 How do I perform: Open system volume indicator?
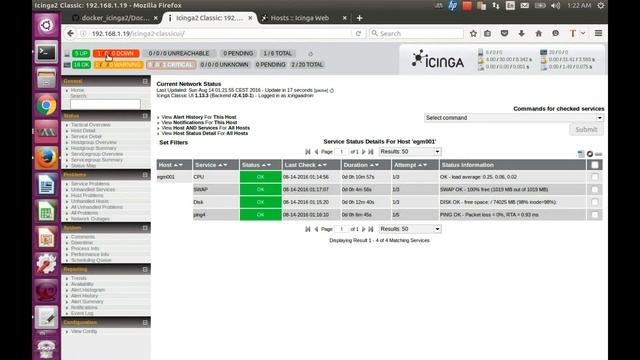(x=555, y=5)
